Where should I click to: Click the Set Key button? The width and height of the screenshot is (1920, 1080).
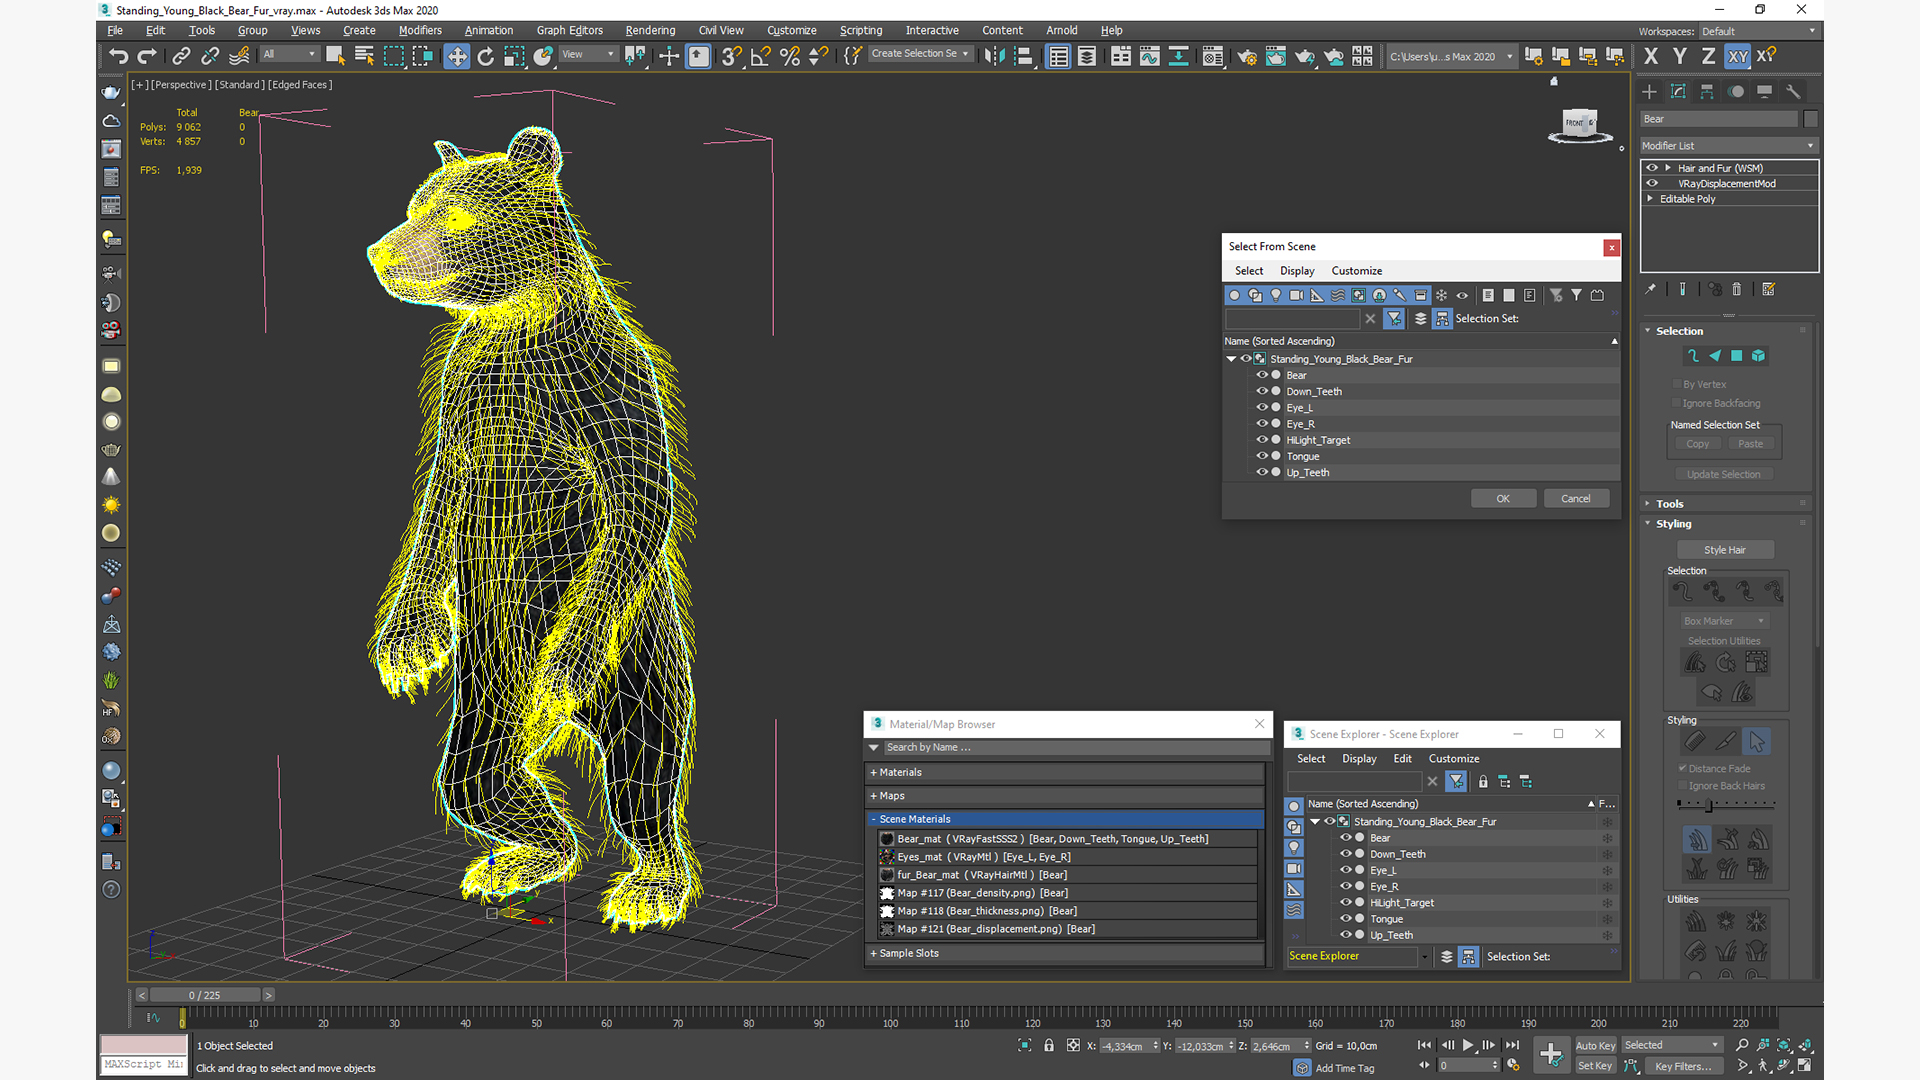tap(1595, 1066)
